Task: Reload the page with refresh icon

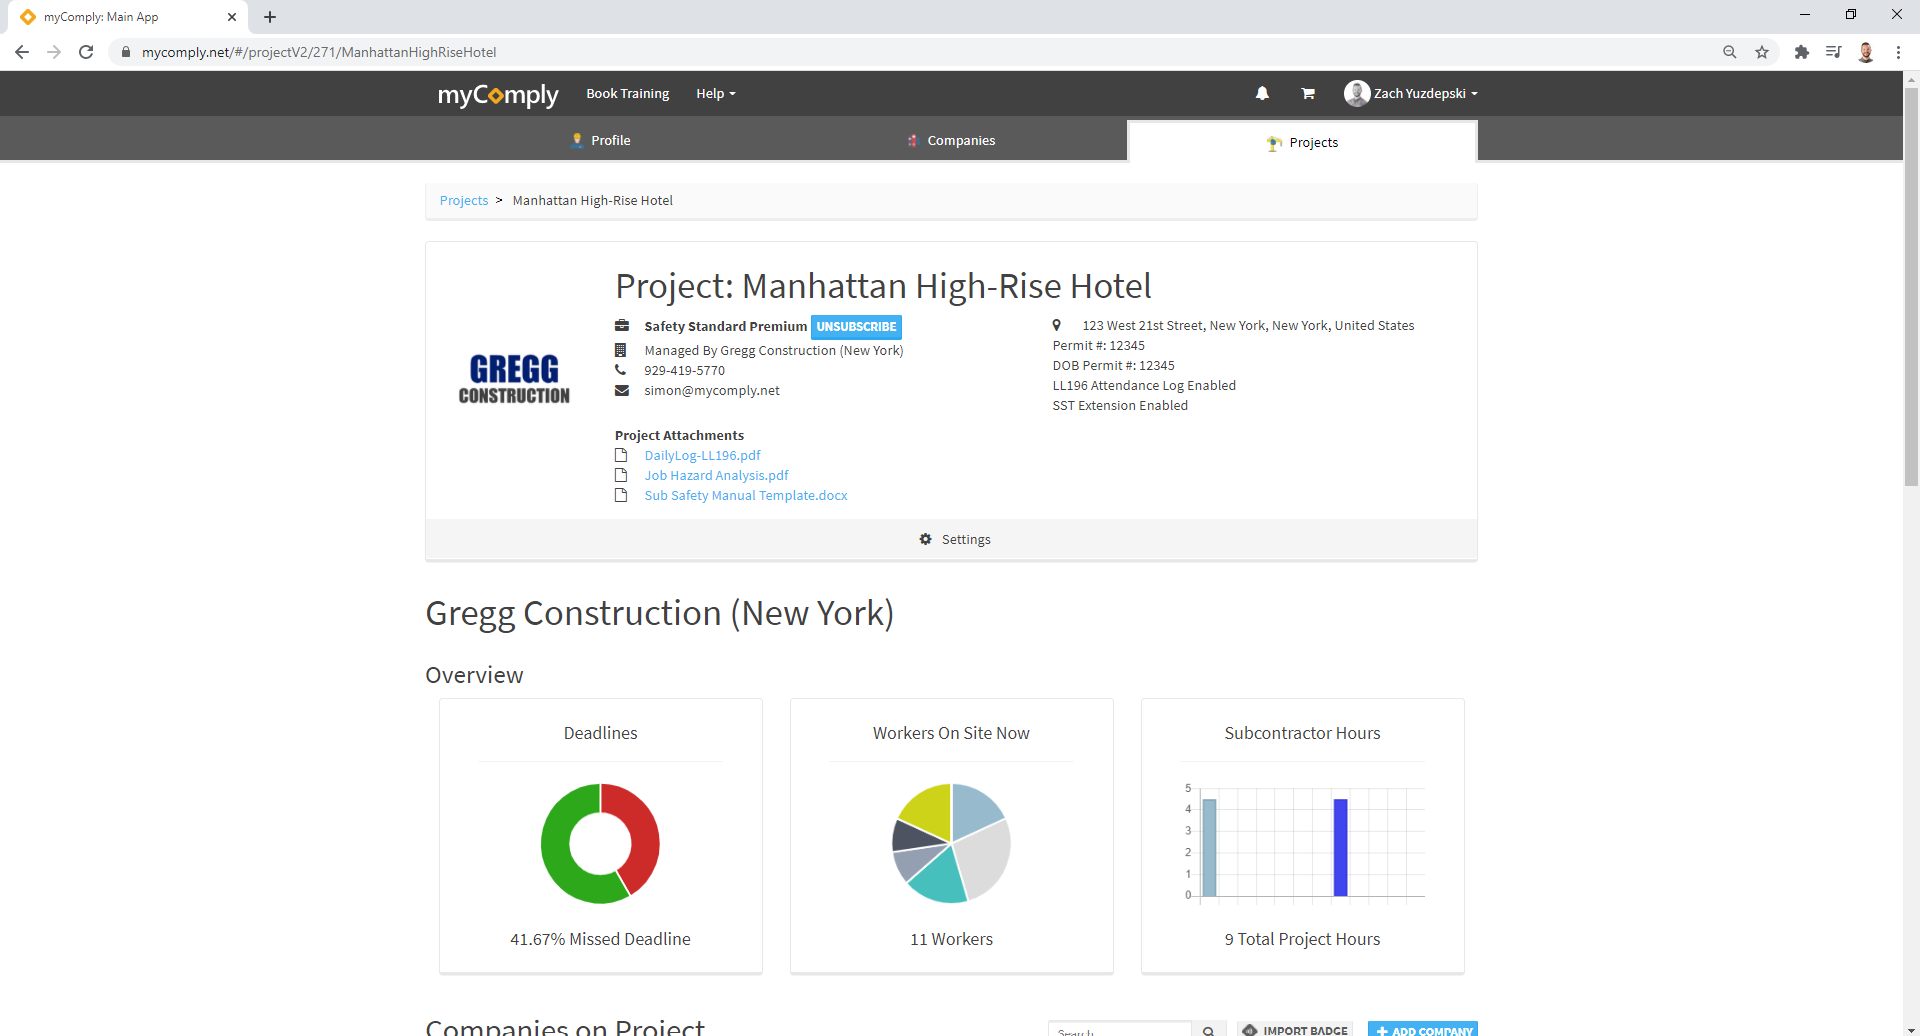Action: (x=86, y=52)
